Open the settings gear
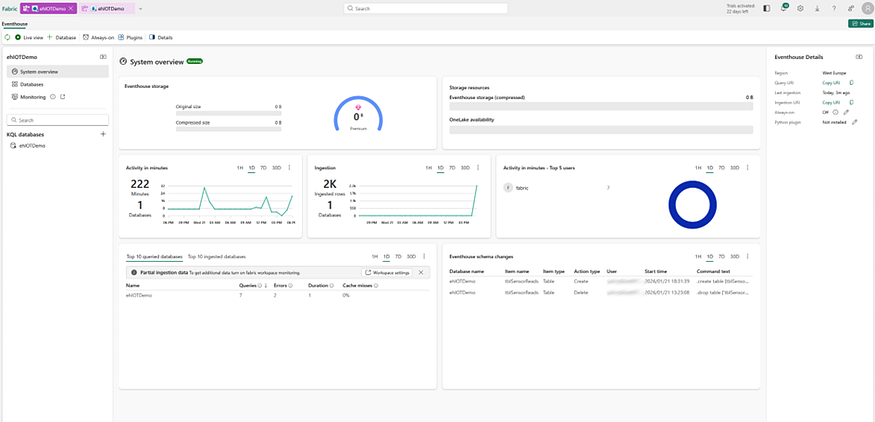This screenshot has width=875, height=422. click(800, 8)
